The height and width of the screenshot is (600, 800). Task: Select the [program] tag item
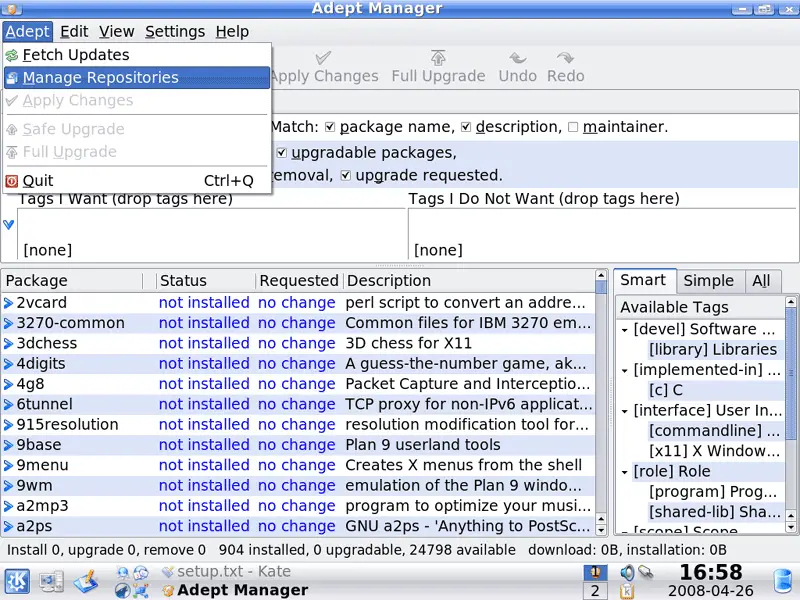tap(713, 492)
